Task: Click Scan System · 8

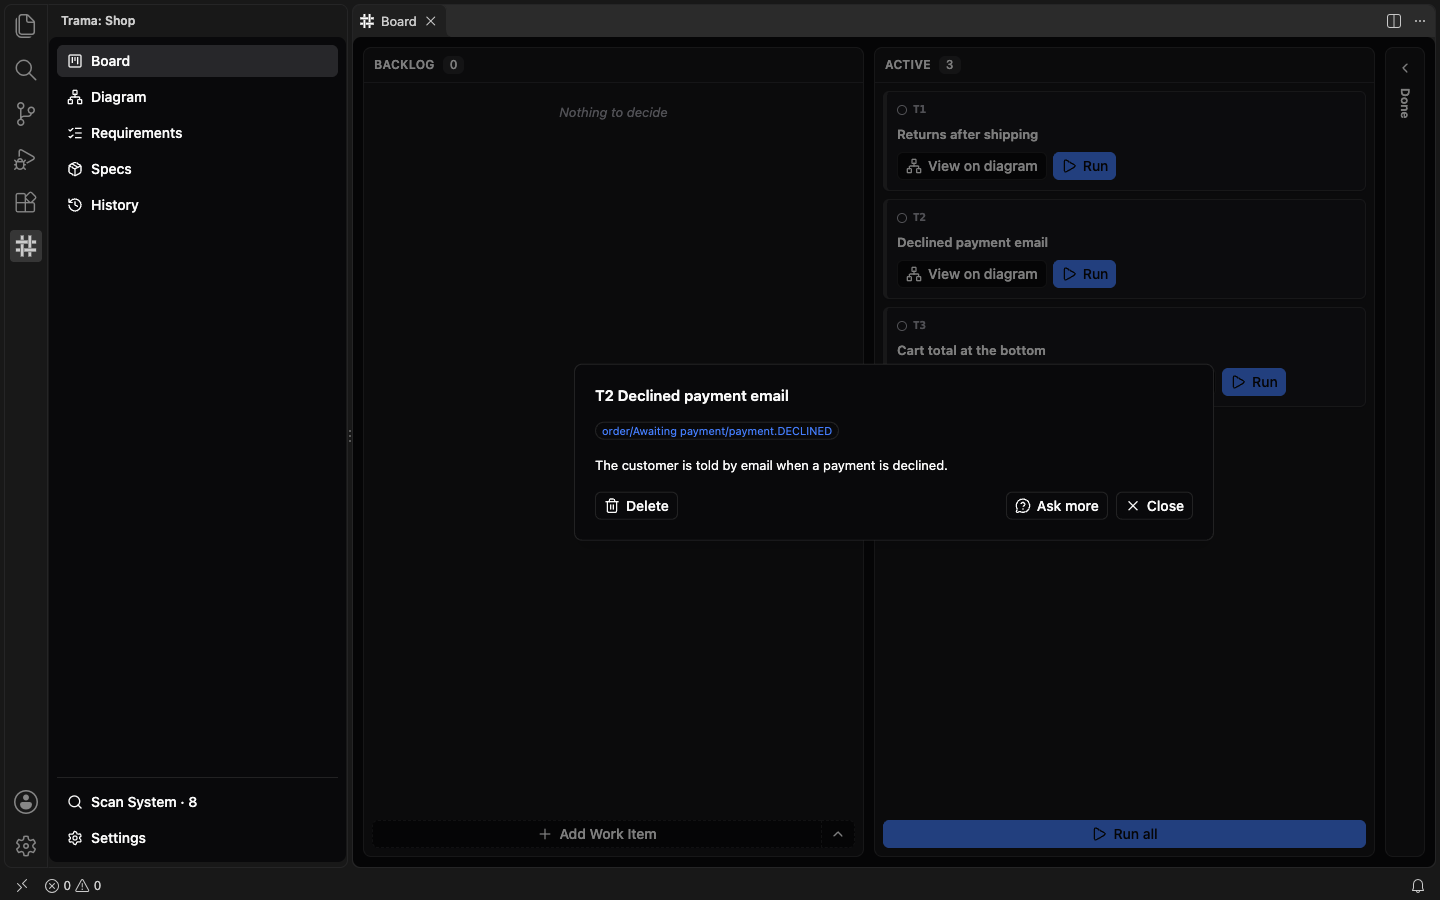Action: pyautogui.click(x=197, y=802)
